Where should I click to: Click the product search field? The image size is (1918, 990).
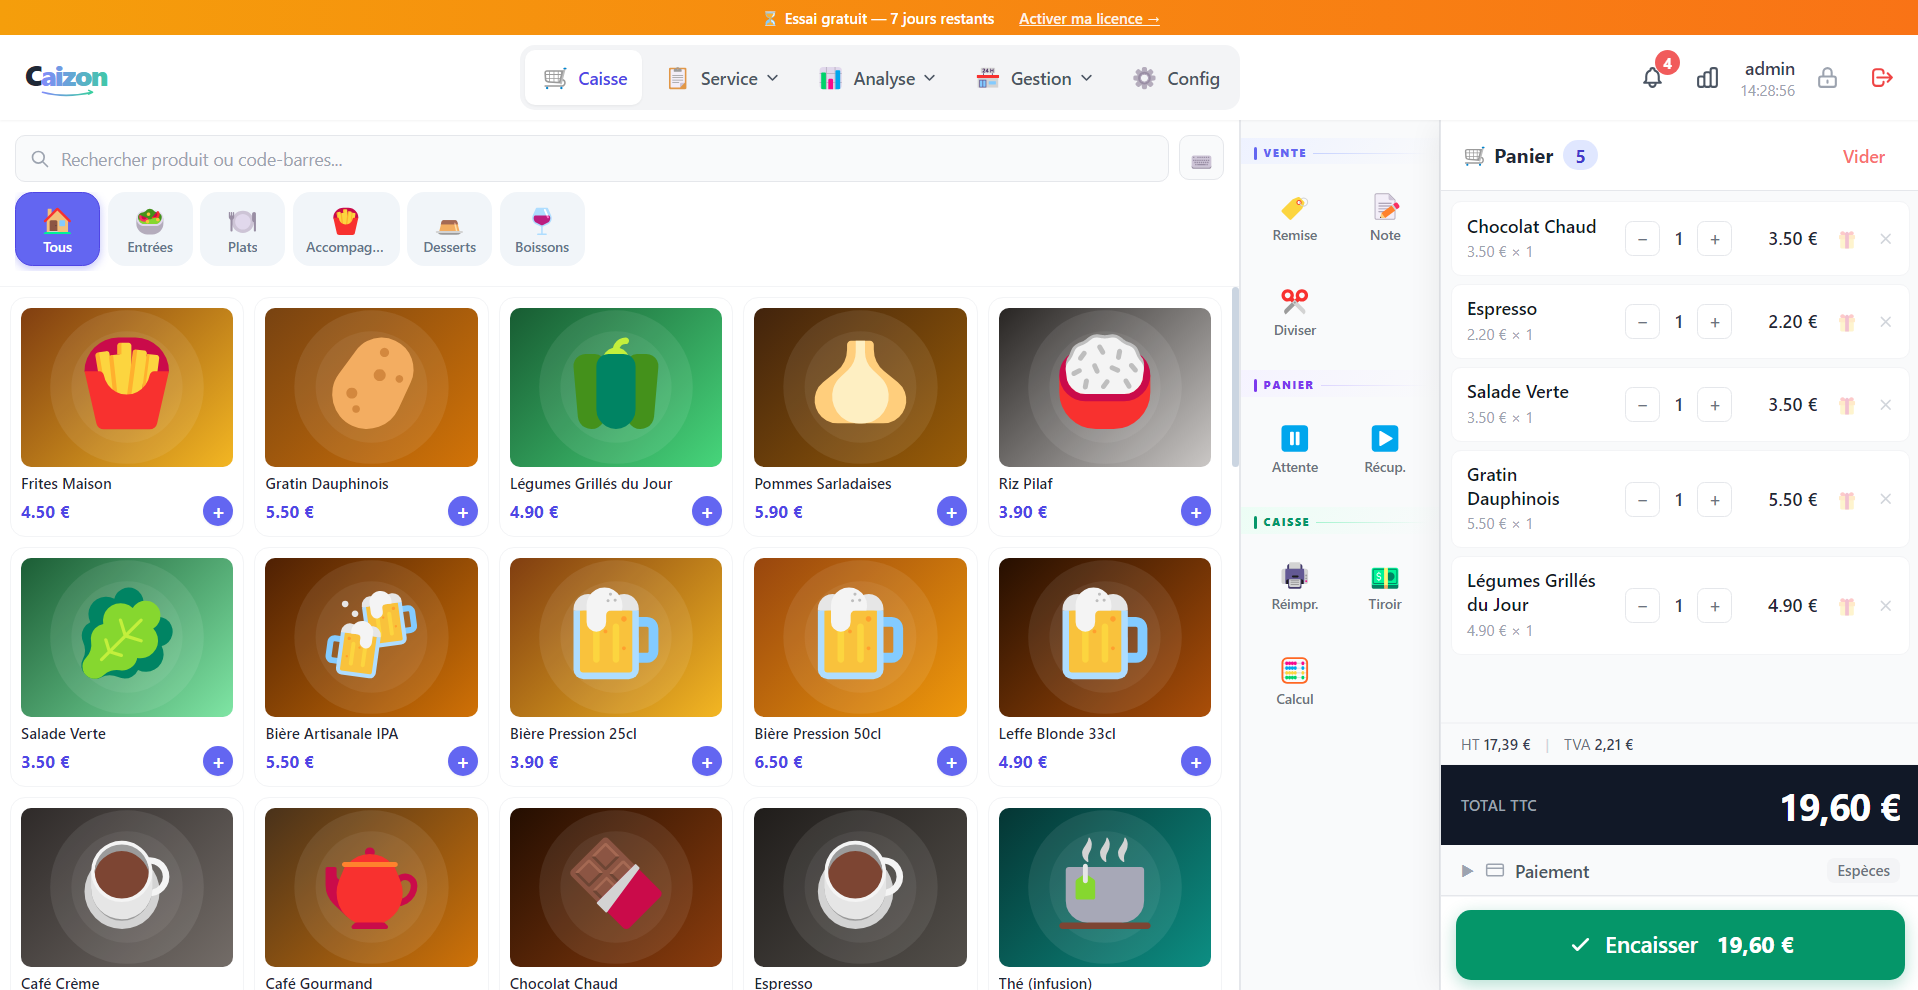point(592,159)
